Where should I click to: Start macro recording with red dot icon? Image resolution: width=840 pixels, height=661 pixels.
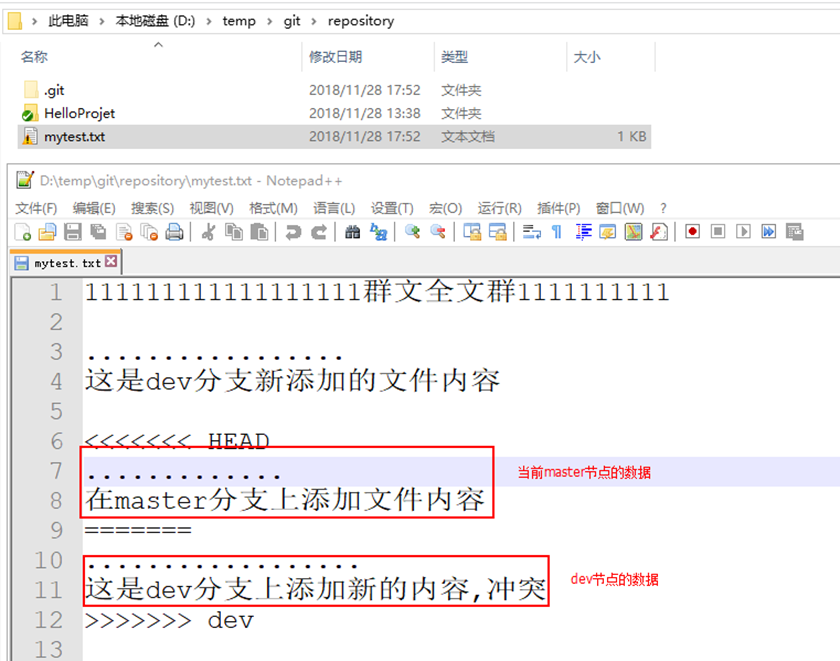693,231
